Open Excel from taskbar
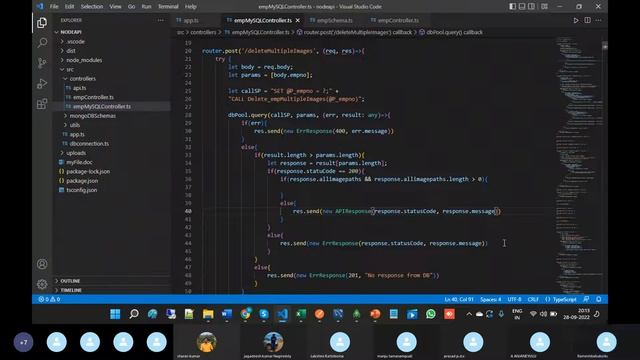 coord(301,314)
